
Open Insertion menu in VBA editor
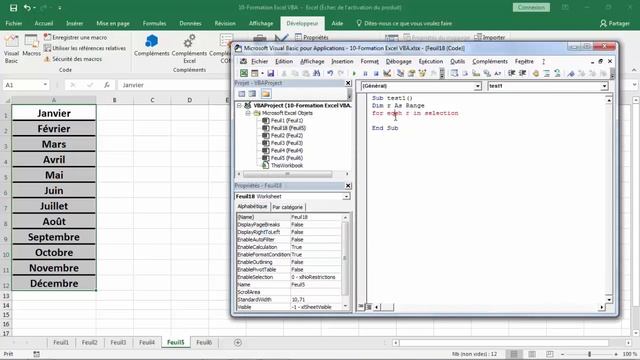(342, 61)
